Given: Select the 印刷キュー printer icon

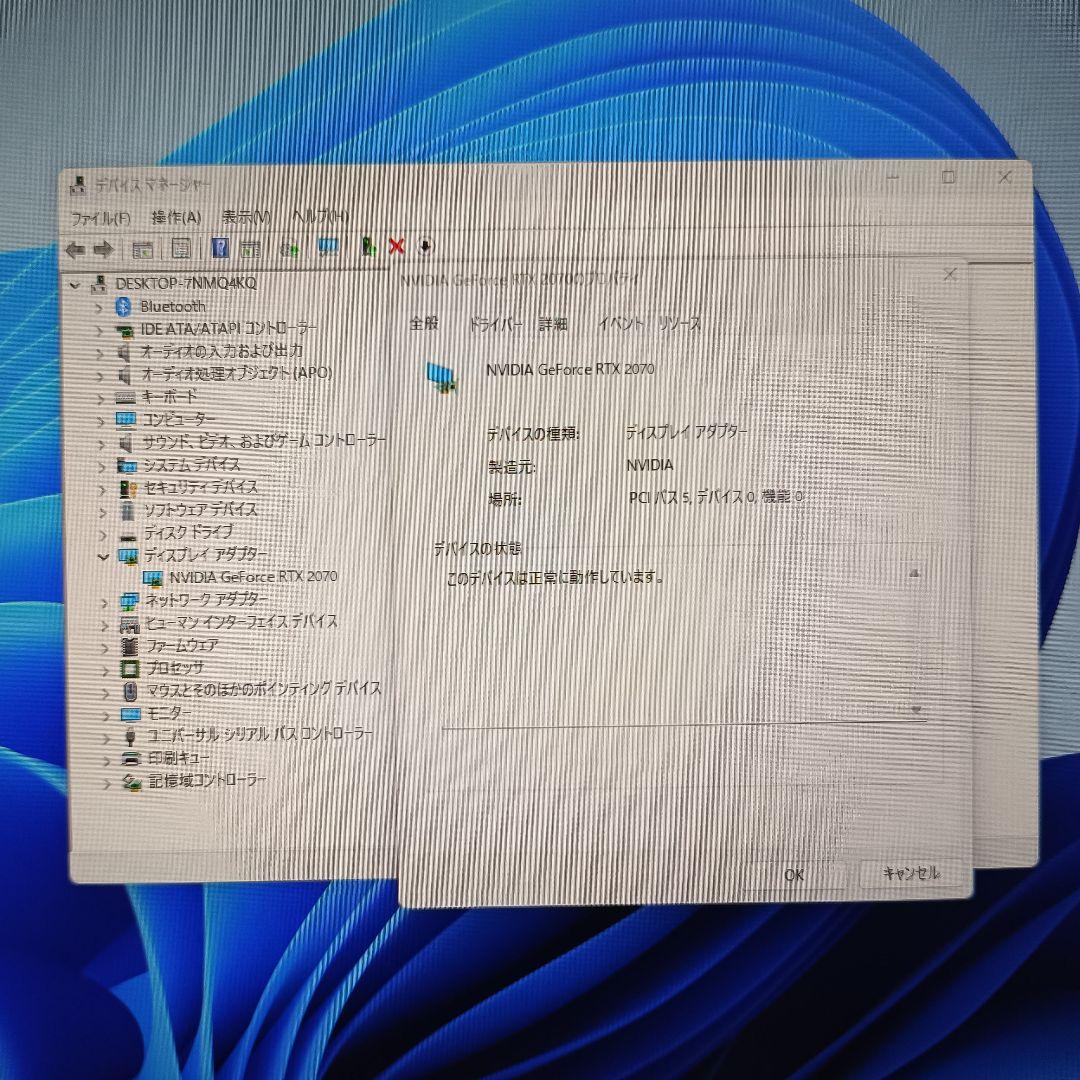Looking at the screenshot, I should tap(131, 758).
